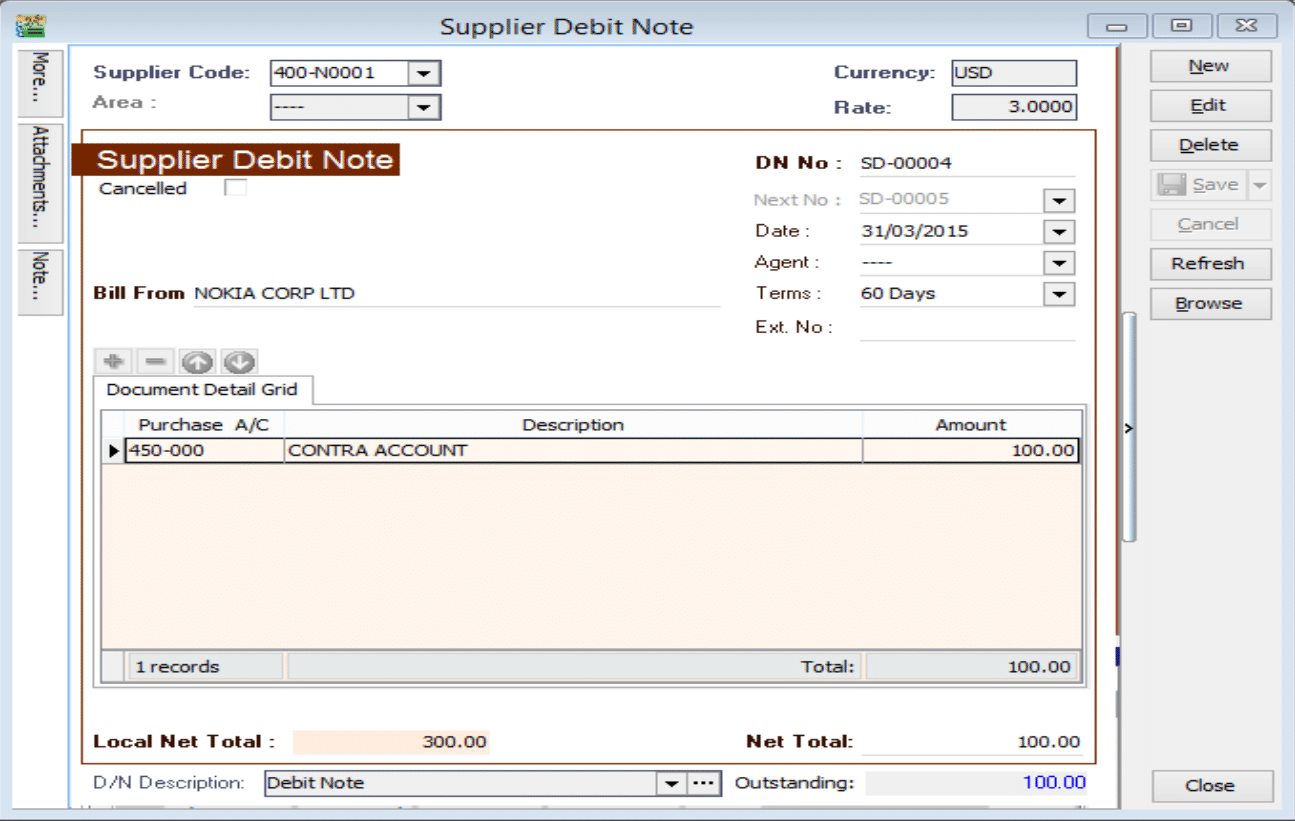This screenshot has width=1295, height=821.
Task: Select the Document Detail Grid tab
Action: tap(202, 390)
